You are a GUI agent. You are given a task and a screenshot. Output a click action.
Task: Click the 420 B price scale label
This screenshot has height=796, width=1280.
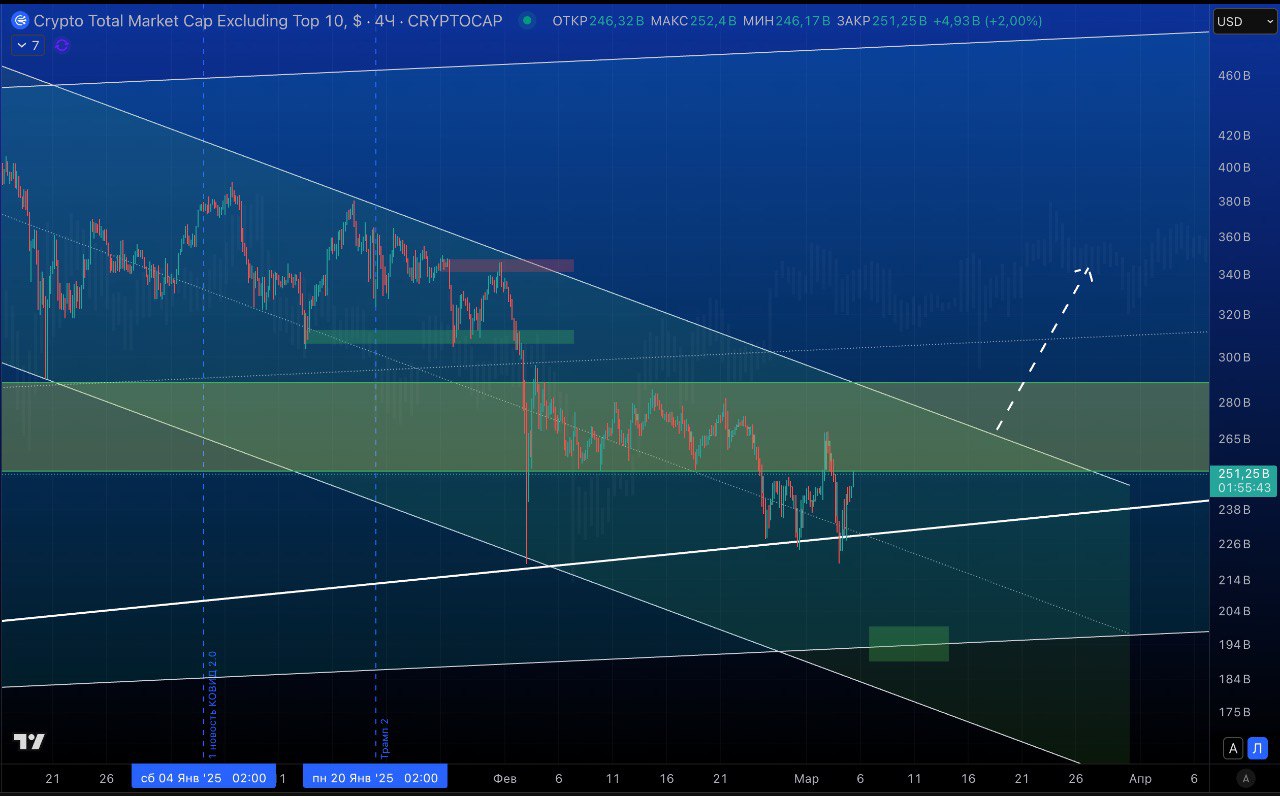coord(1233,135)
